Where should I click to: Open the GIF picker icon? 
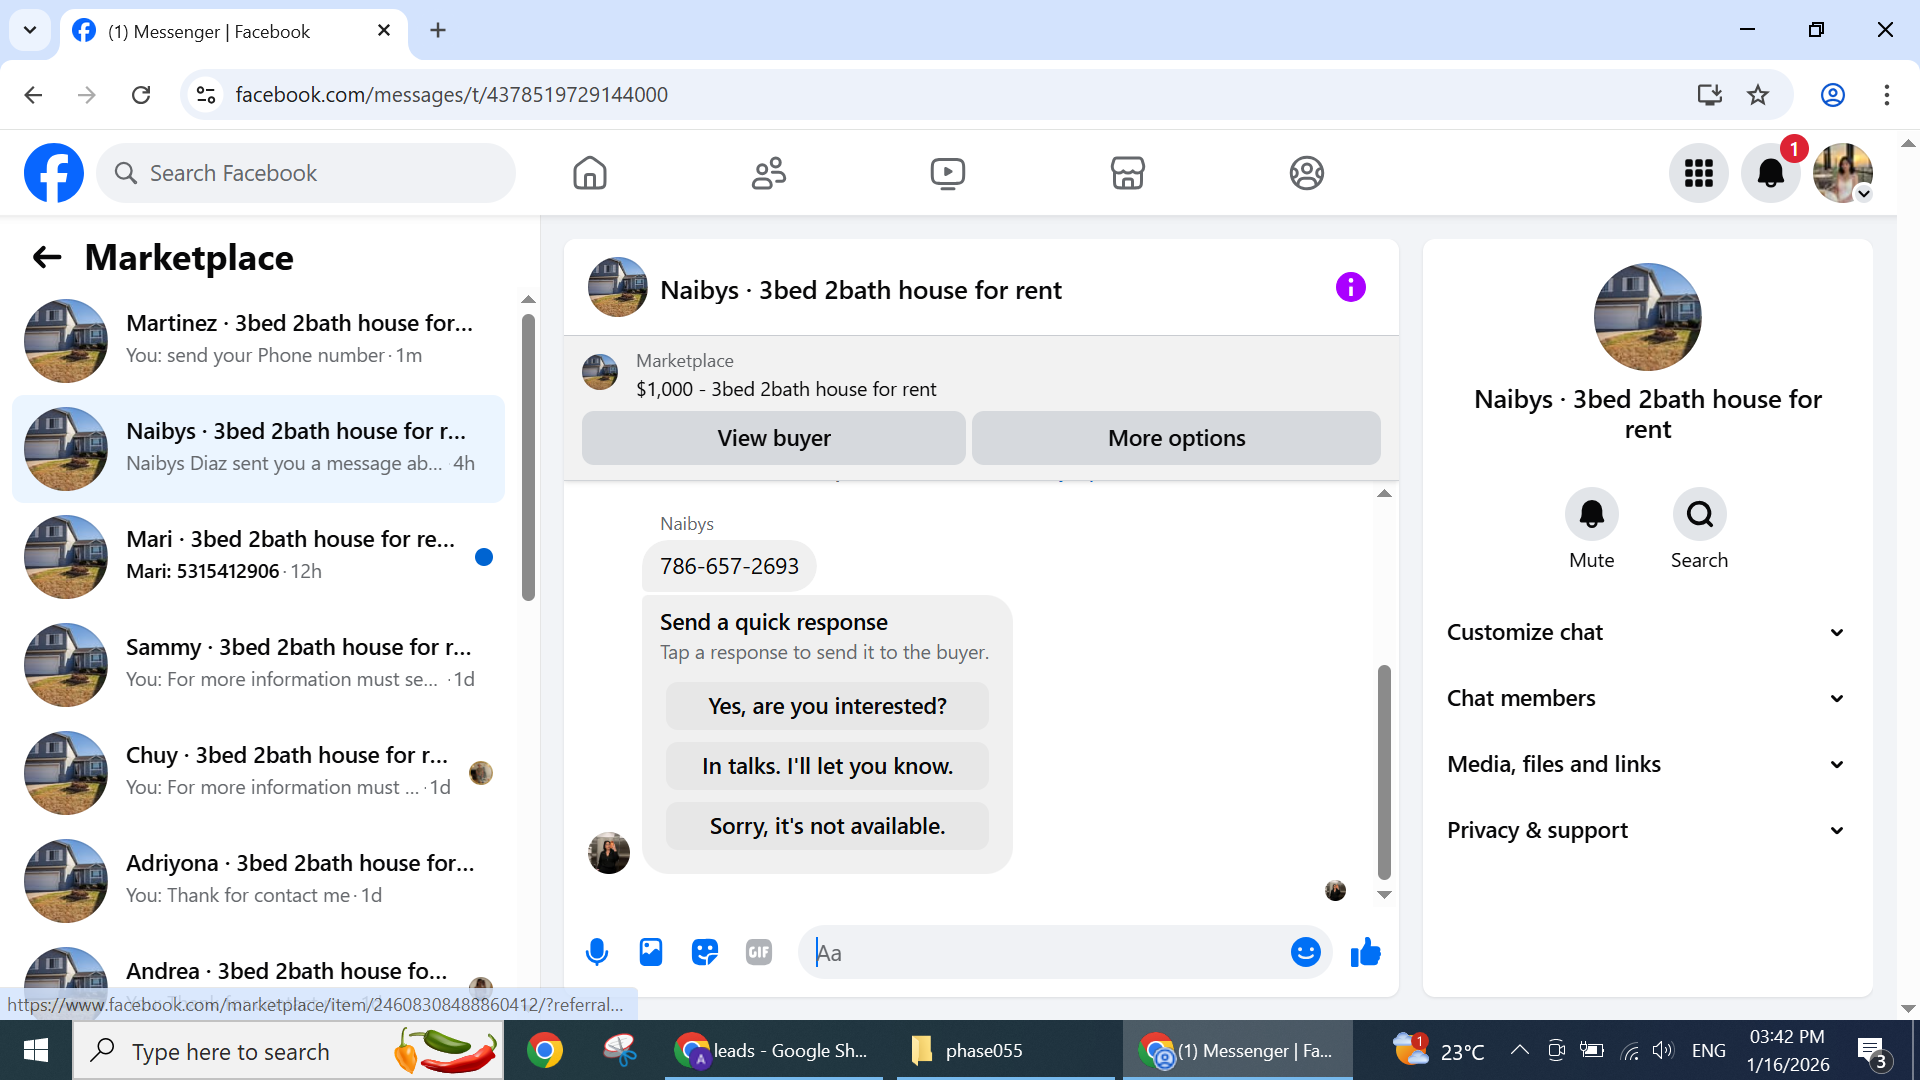coord(759,952)
